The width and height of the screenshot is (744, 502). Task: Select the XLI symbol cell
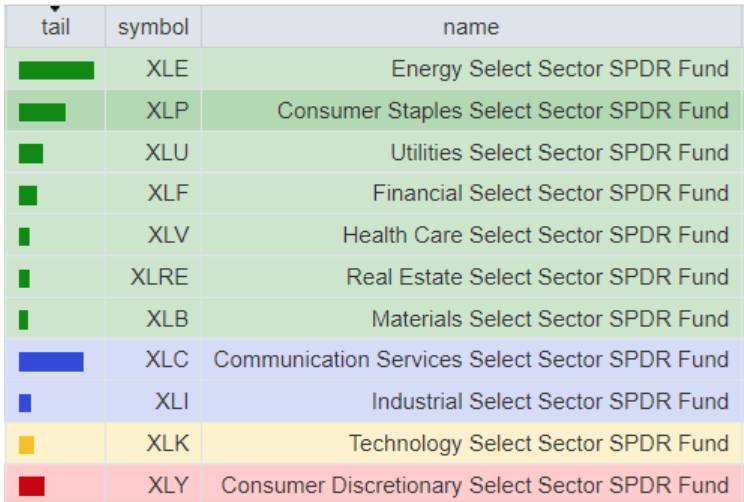[x=171, y=402]
